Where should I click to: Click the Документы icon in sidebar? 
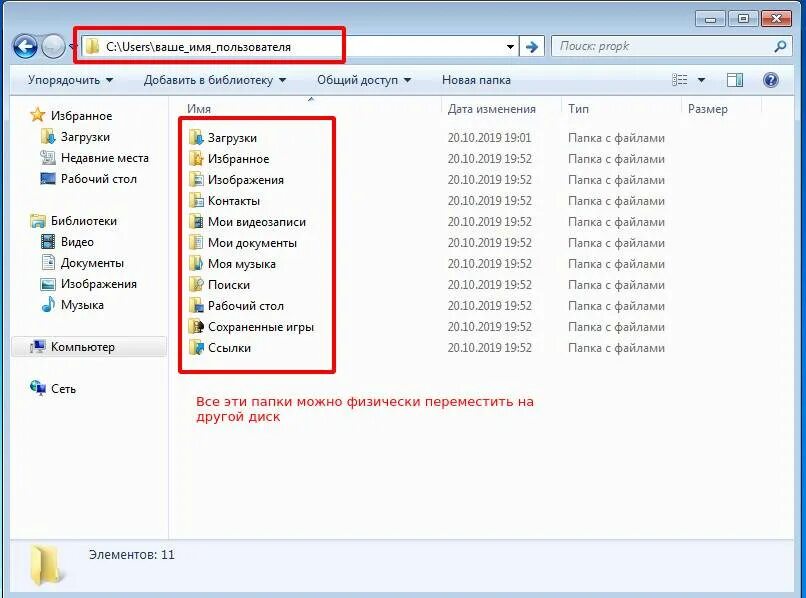click(47, 263)
